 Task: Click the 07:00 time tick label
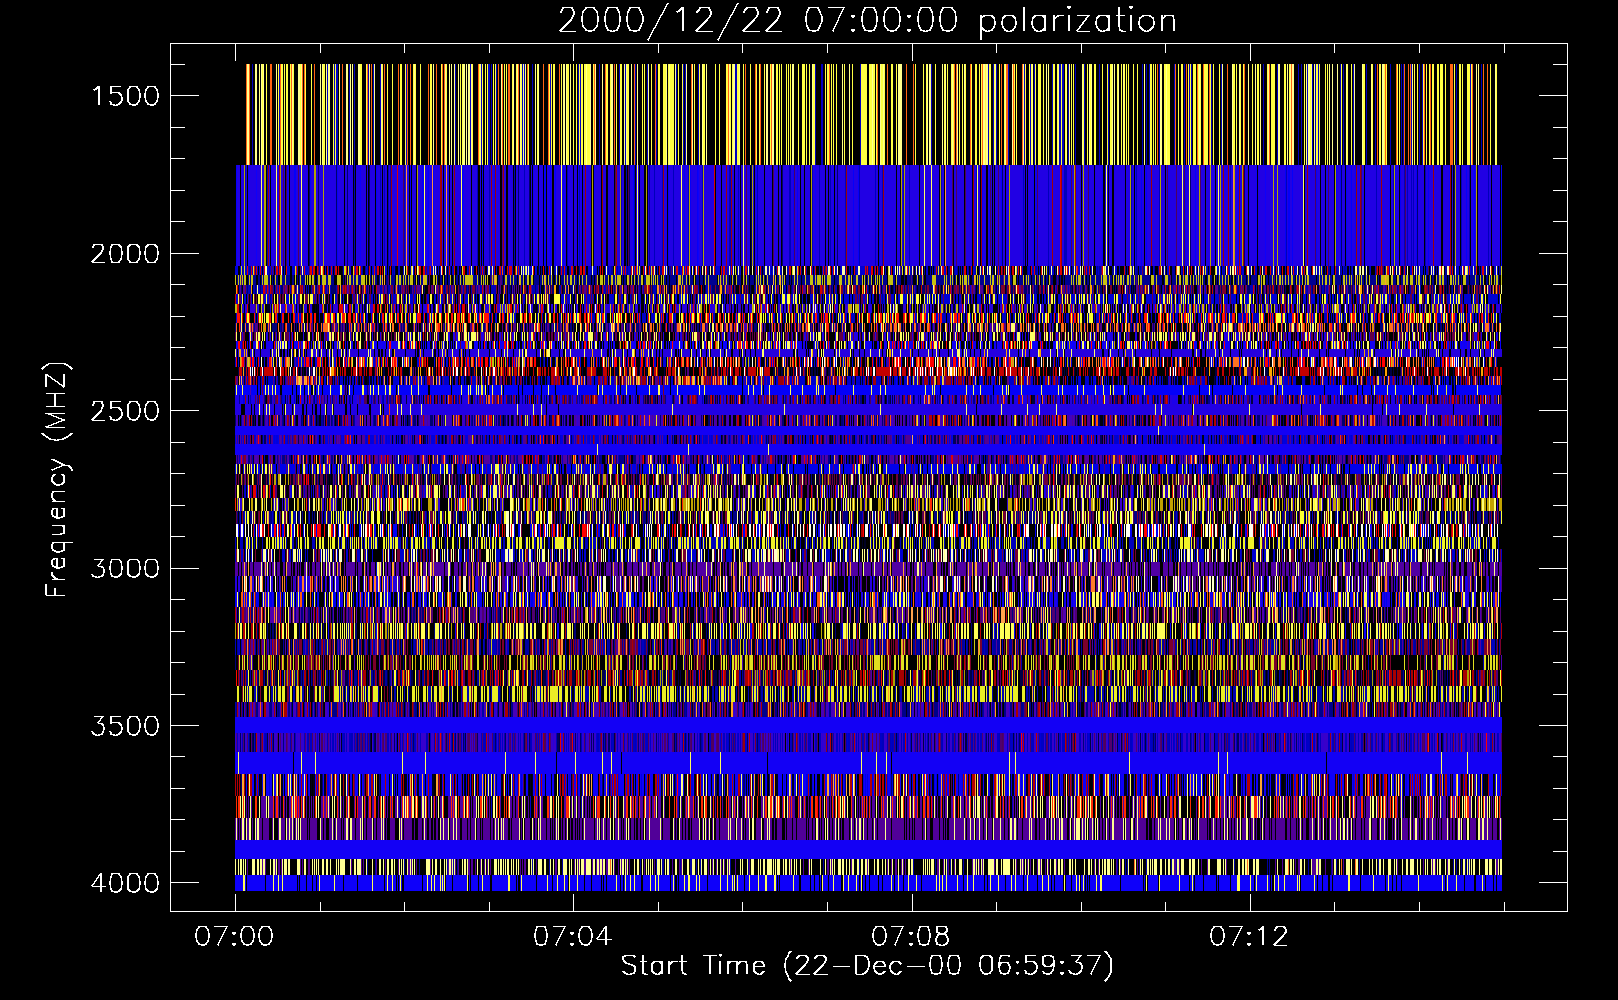pyautogui.click(x=235, y=937)
